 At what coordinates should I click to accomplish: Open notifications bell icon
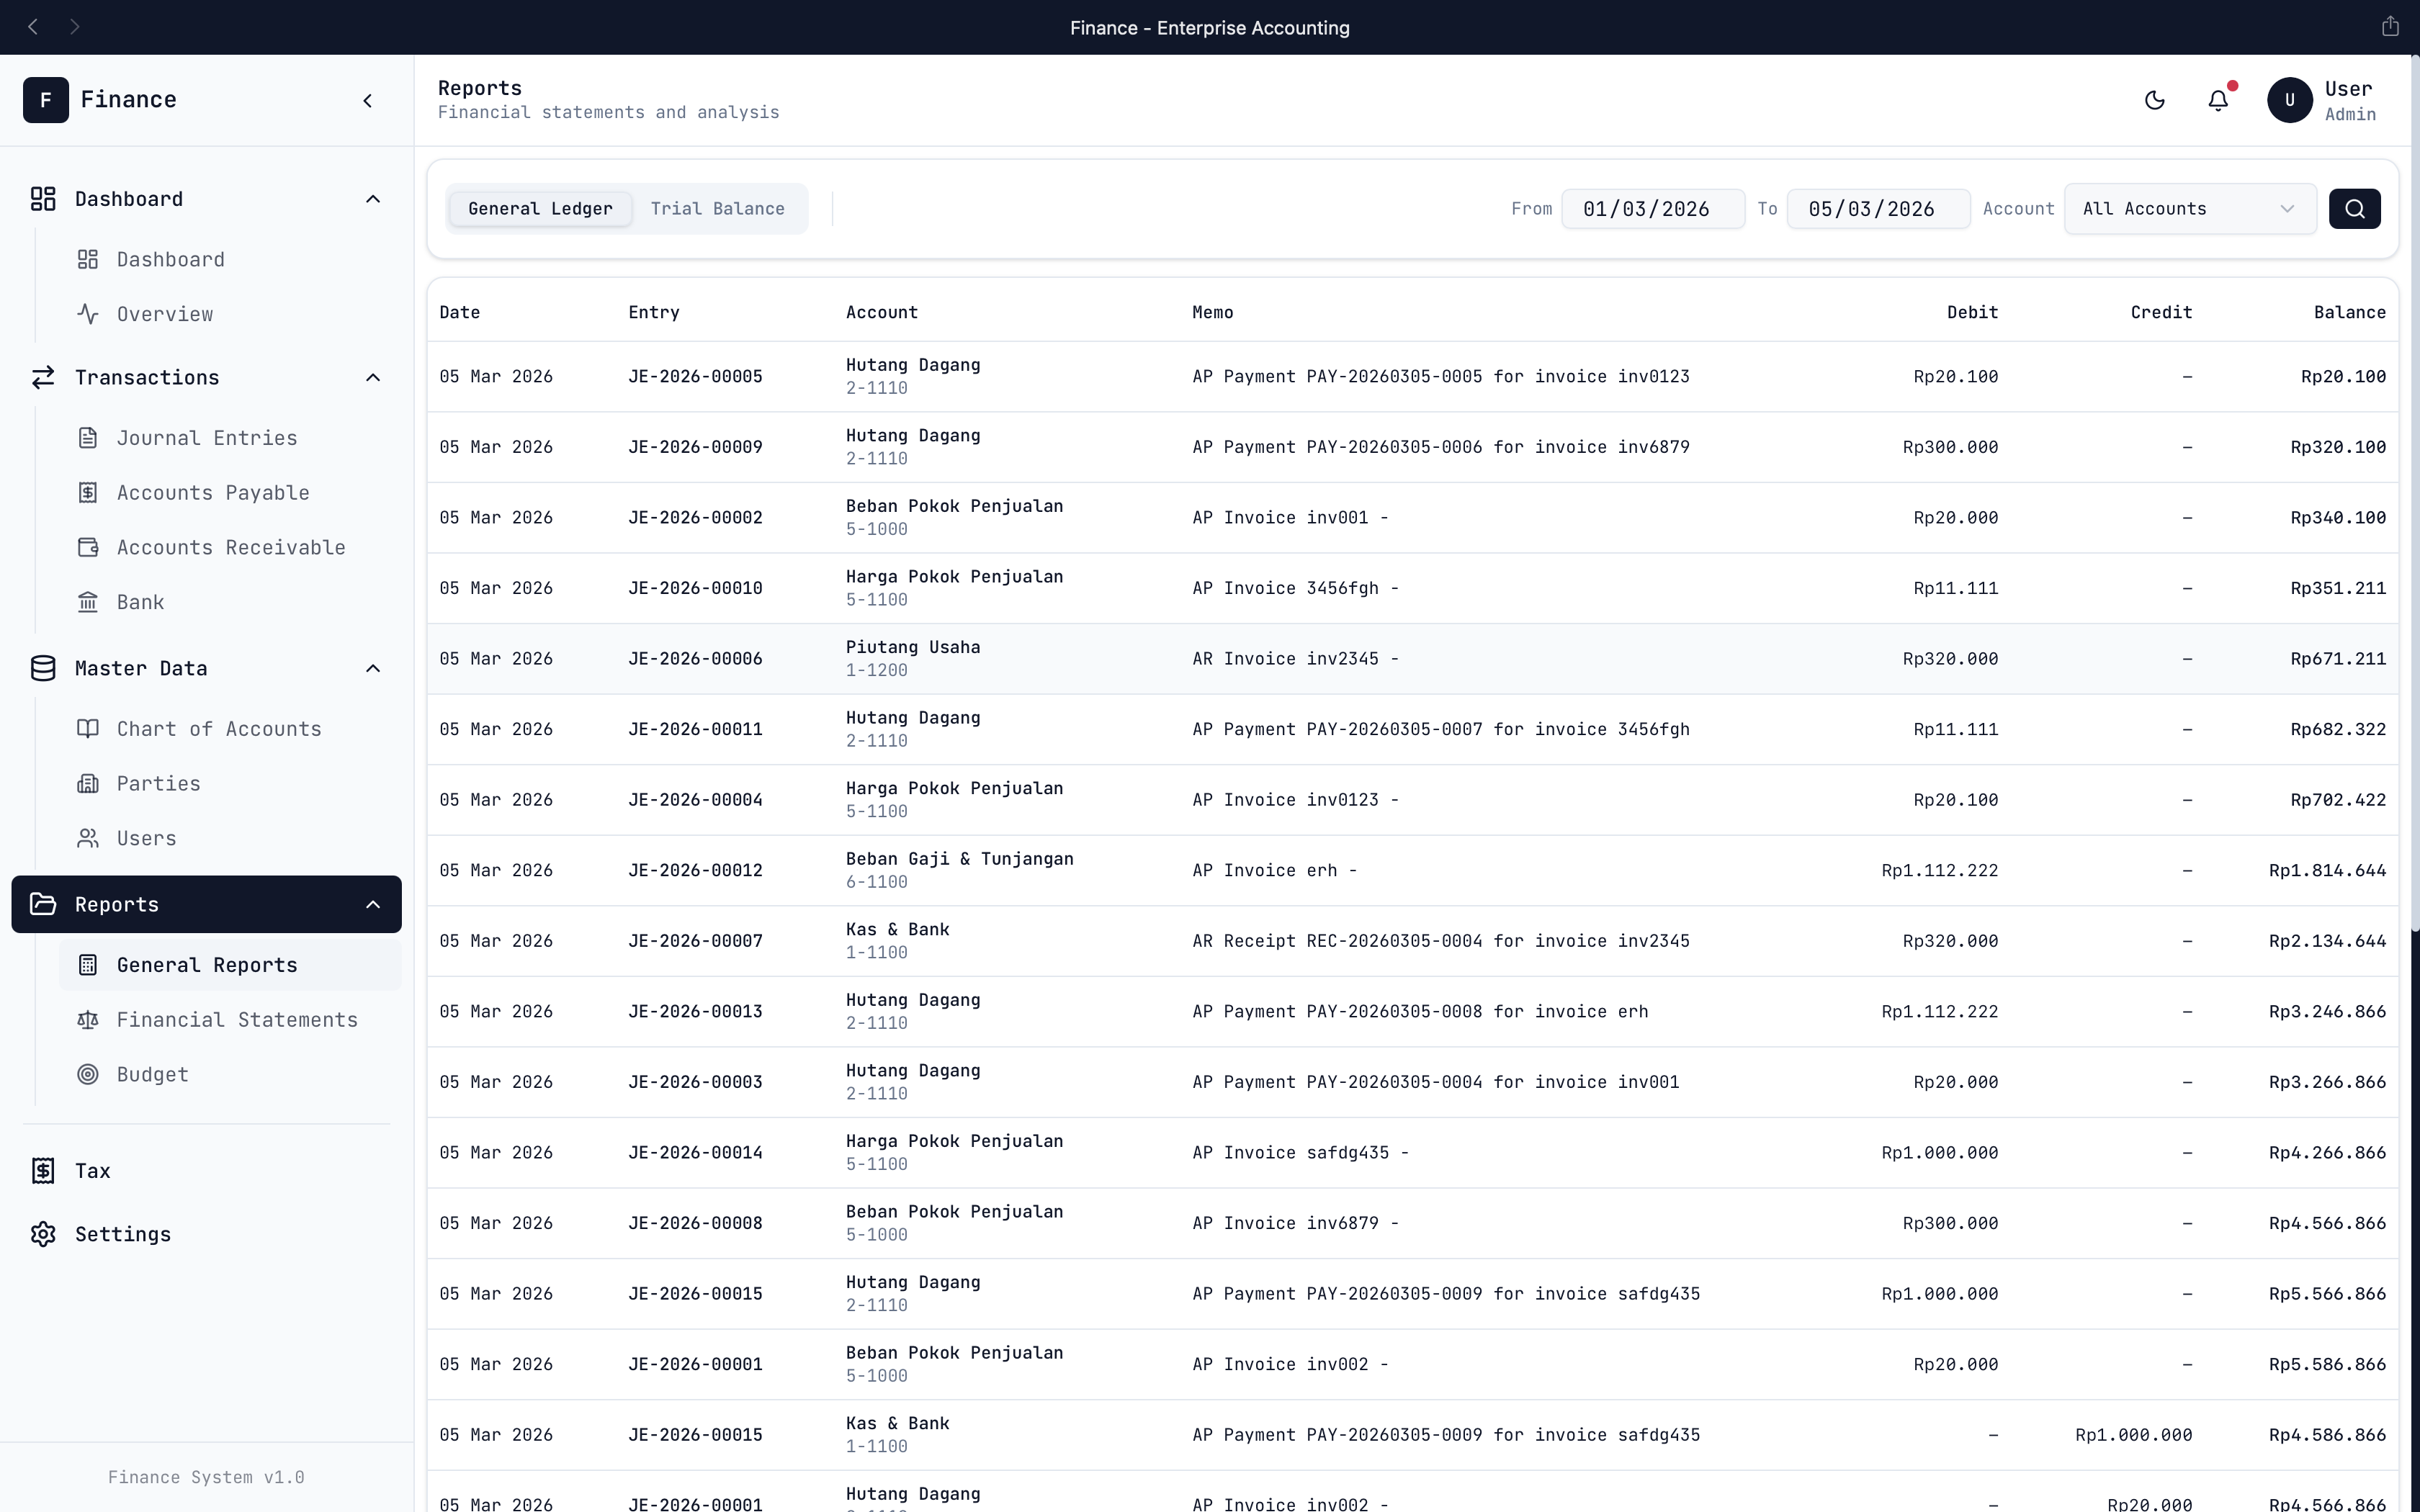[2218, 100]
